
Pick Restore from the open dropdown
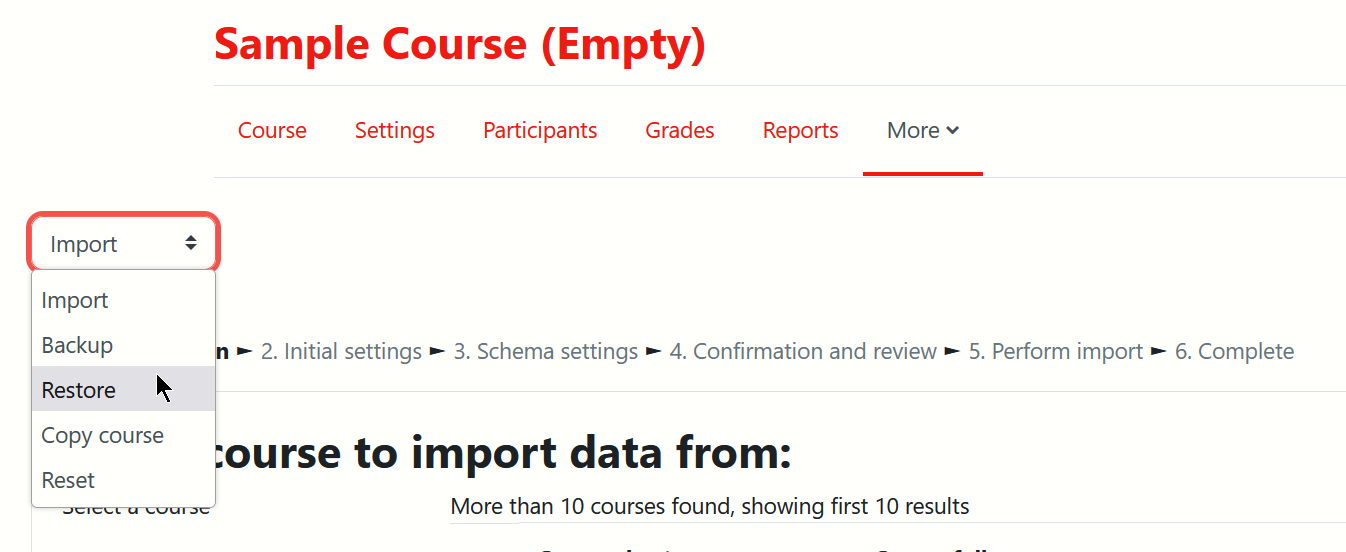pos(124,389)
